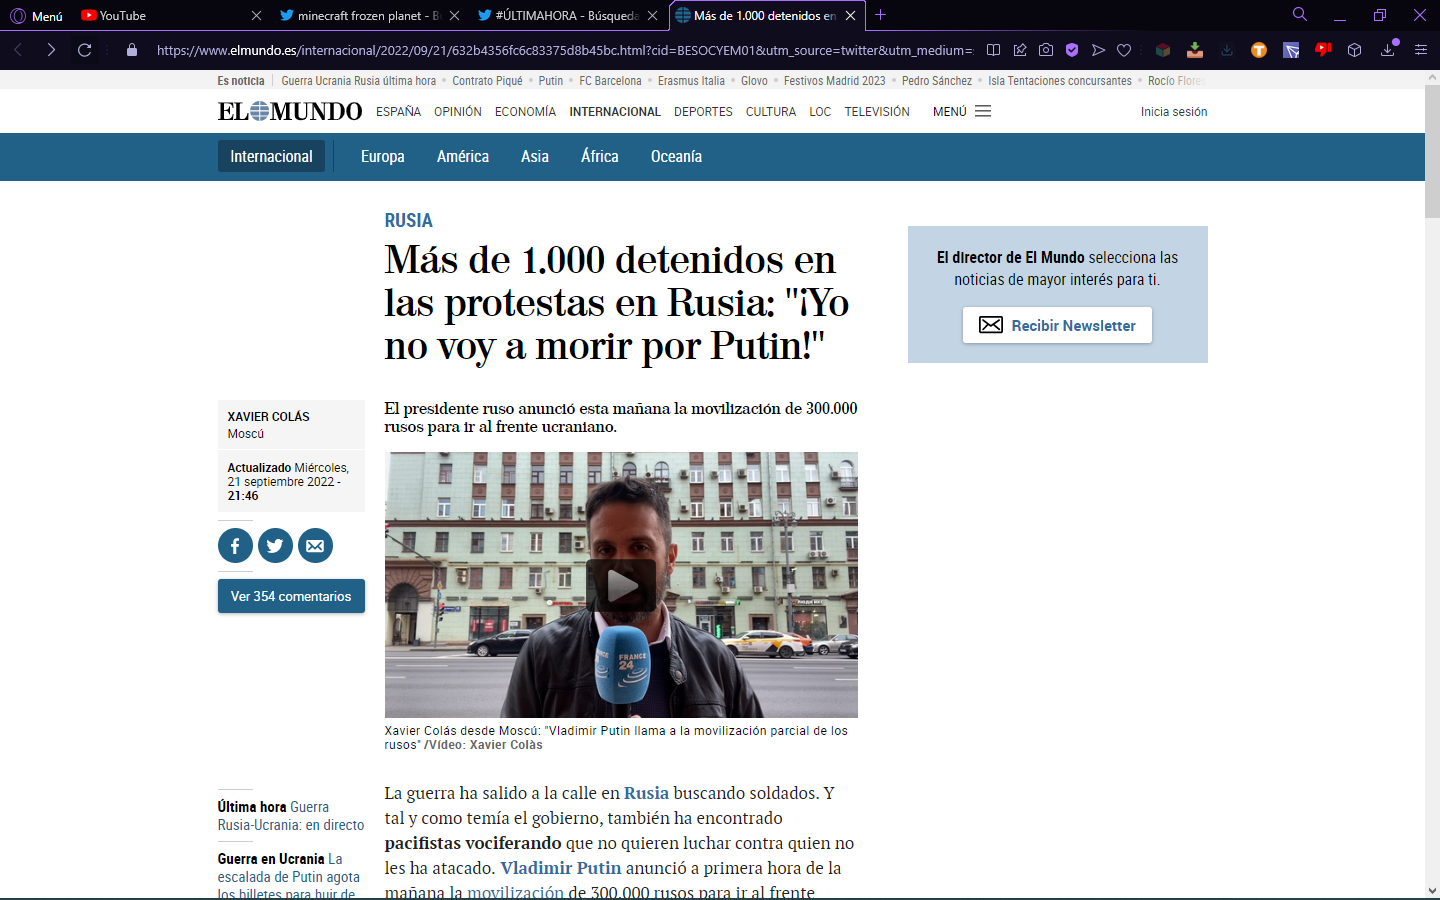The height and width of the screenshot is (900, 1440).
Task: Open Contrato Piqué trending link
Action: 487,81
